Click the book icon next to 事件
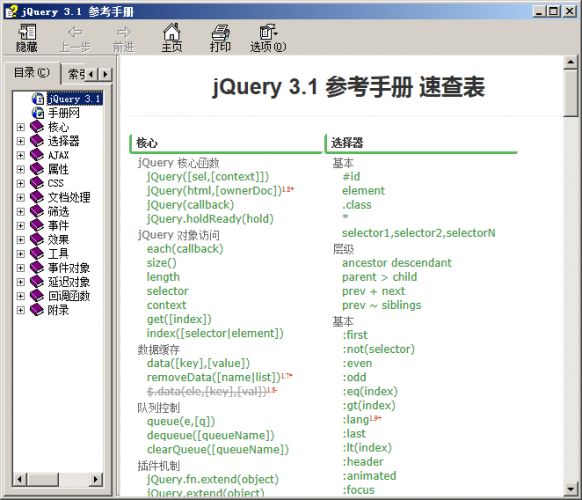The width and height of the screenshot is (582, 500). pos(37,226)
